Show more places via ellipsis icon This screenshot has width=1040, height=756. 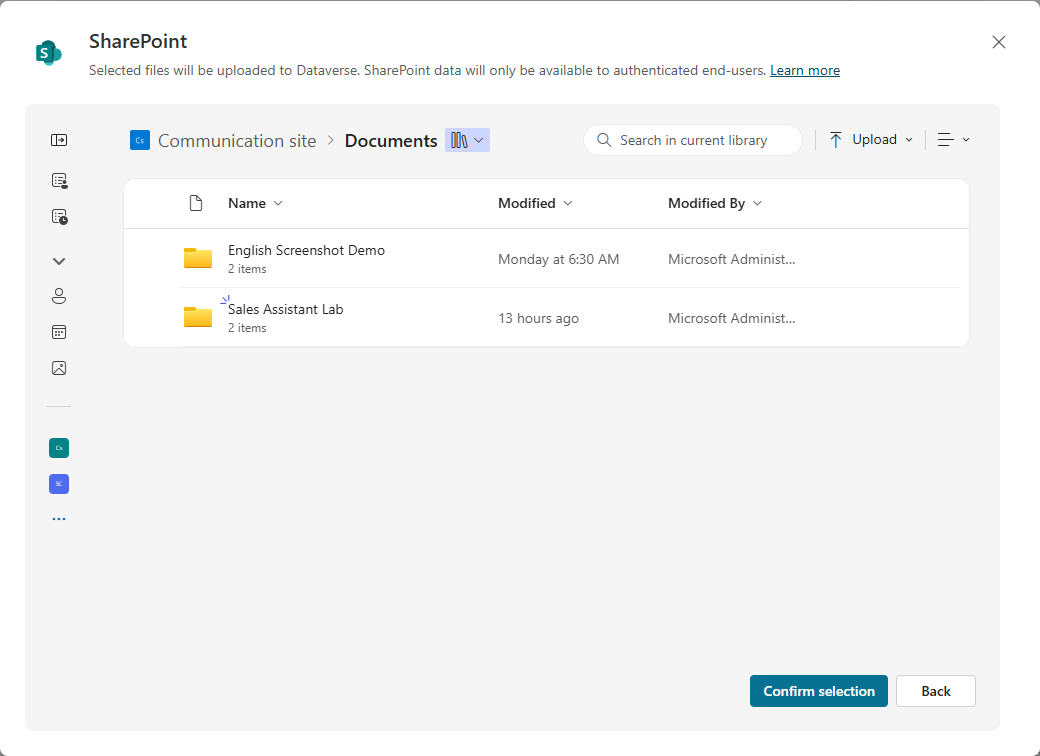pyautogui.click(x=59, y=519)
